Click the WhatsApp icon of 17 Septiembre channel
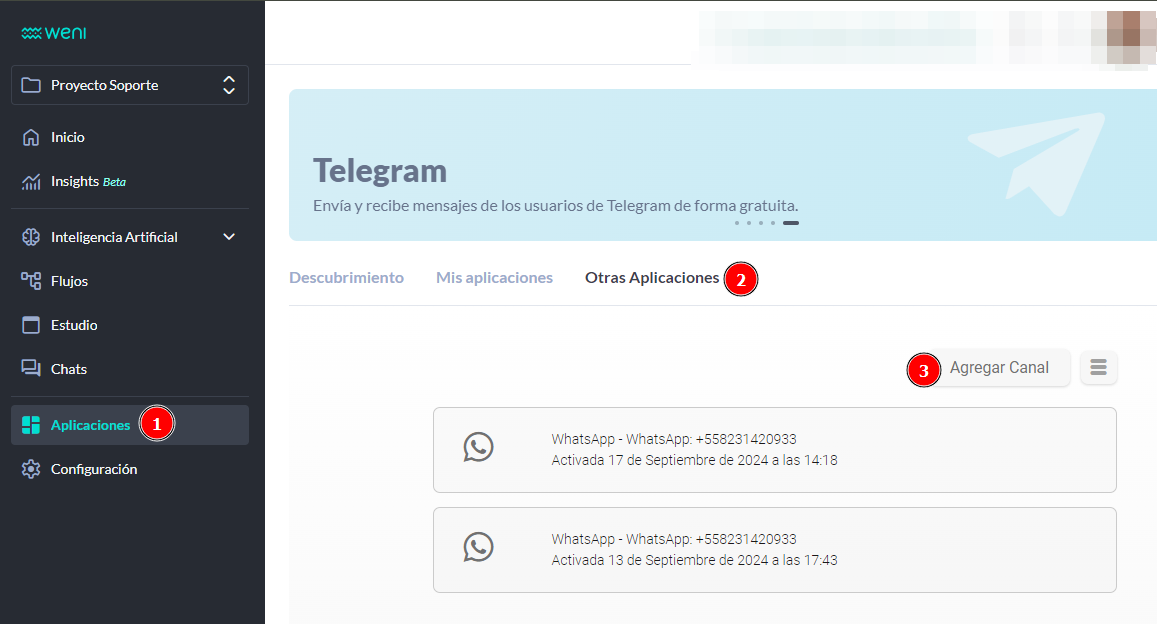Image resolution: width=1157 pixels, height=624 pixels. coord(478,447)
